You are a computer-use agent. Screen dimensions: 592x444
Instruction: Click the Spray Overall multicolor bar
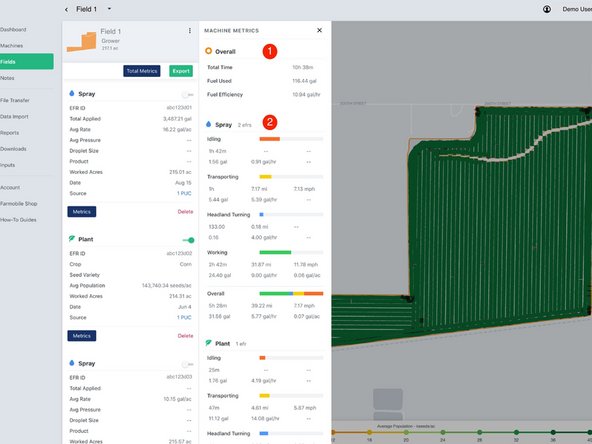[291, 293]
